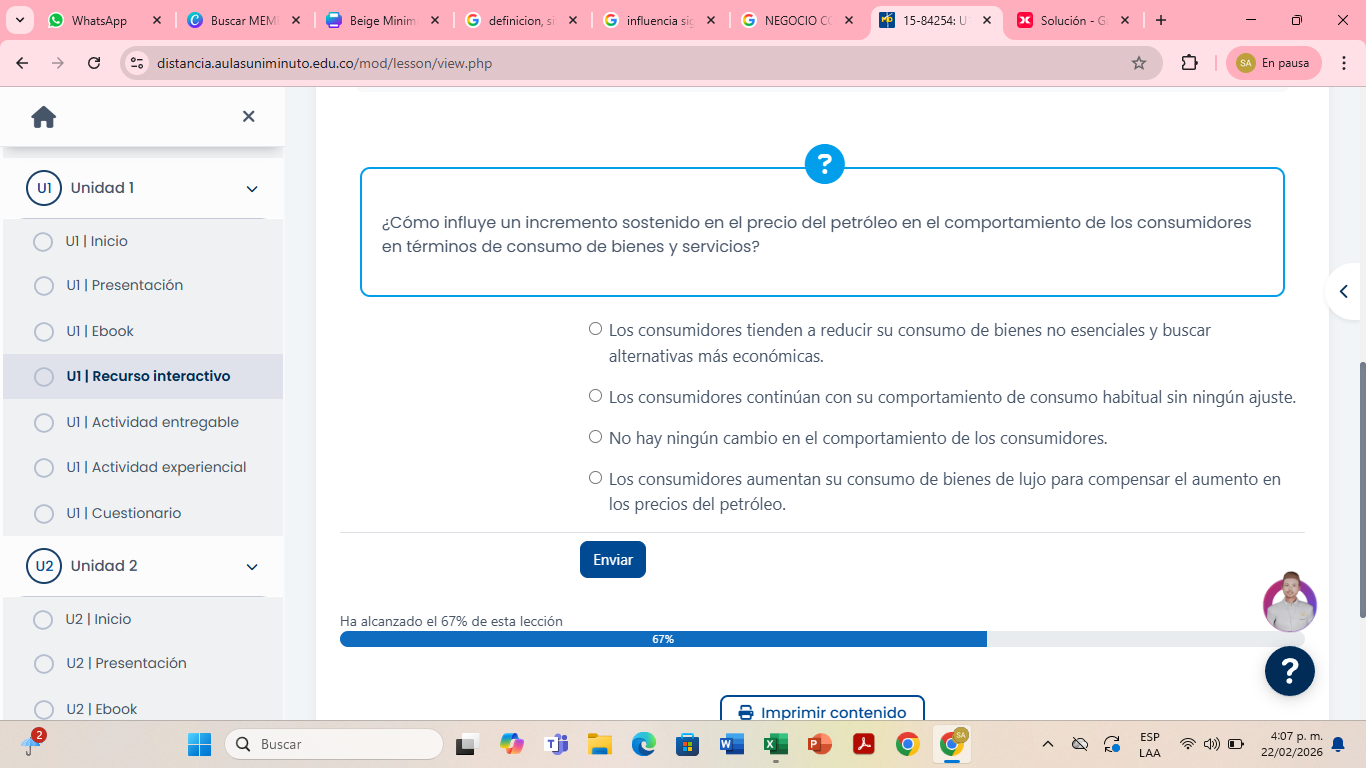The width and height of the screenshot is (1366, 768).
Task: Open Excel from the taskbar
Action: pos(776,744)
